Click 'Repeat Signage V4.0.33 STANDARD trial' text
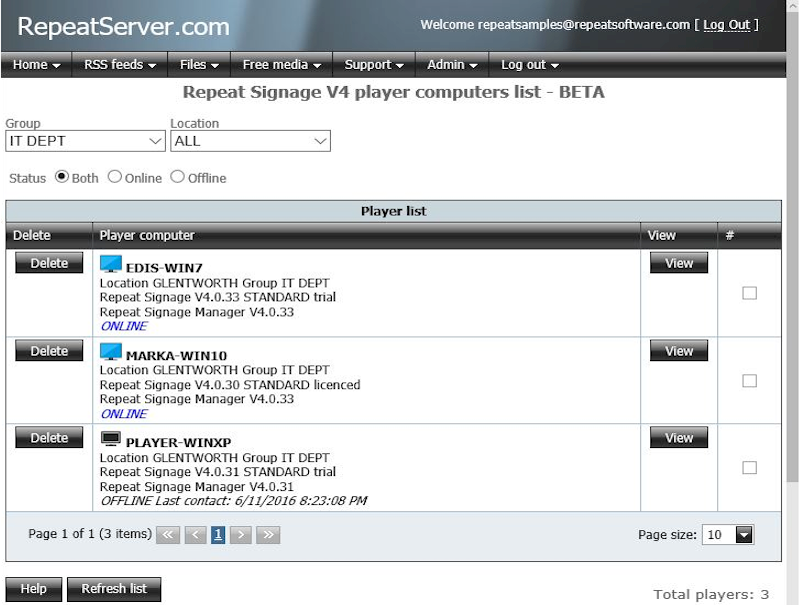 [218, 297]
